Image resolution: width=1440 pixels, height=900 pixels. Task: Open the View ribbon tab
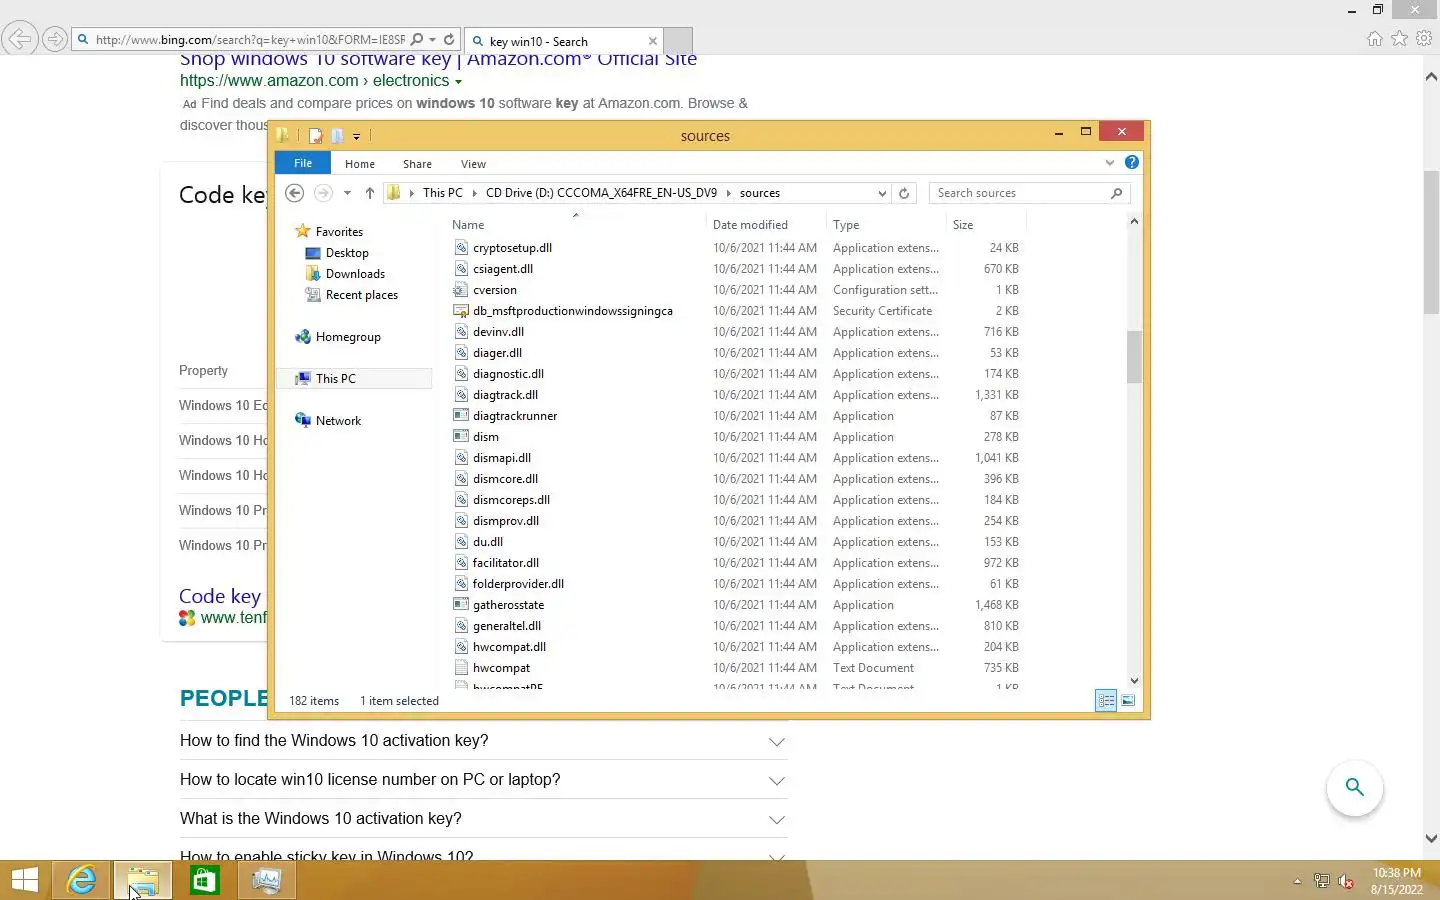coord(473,164)
